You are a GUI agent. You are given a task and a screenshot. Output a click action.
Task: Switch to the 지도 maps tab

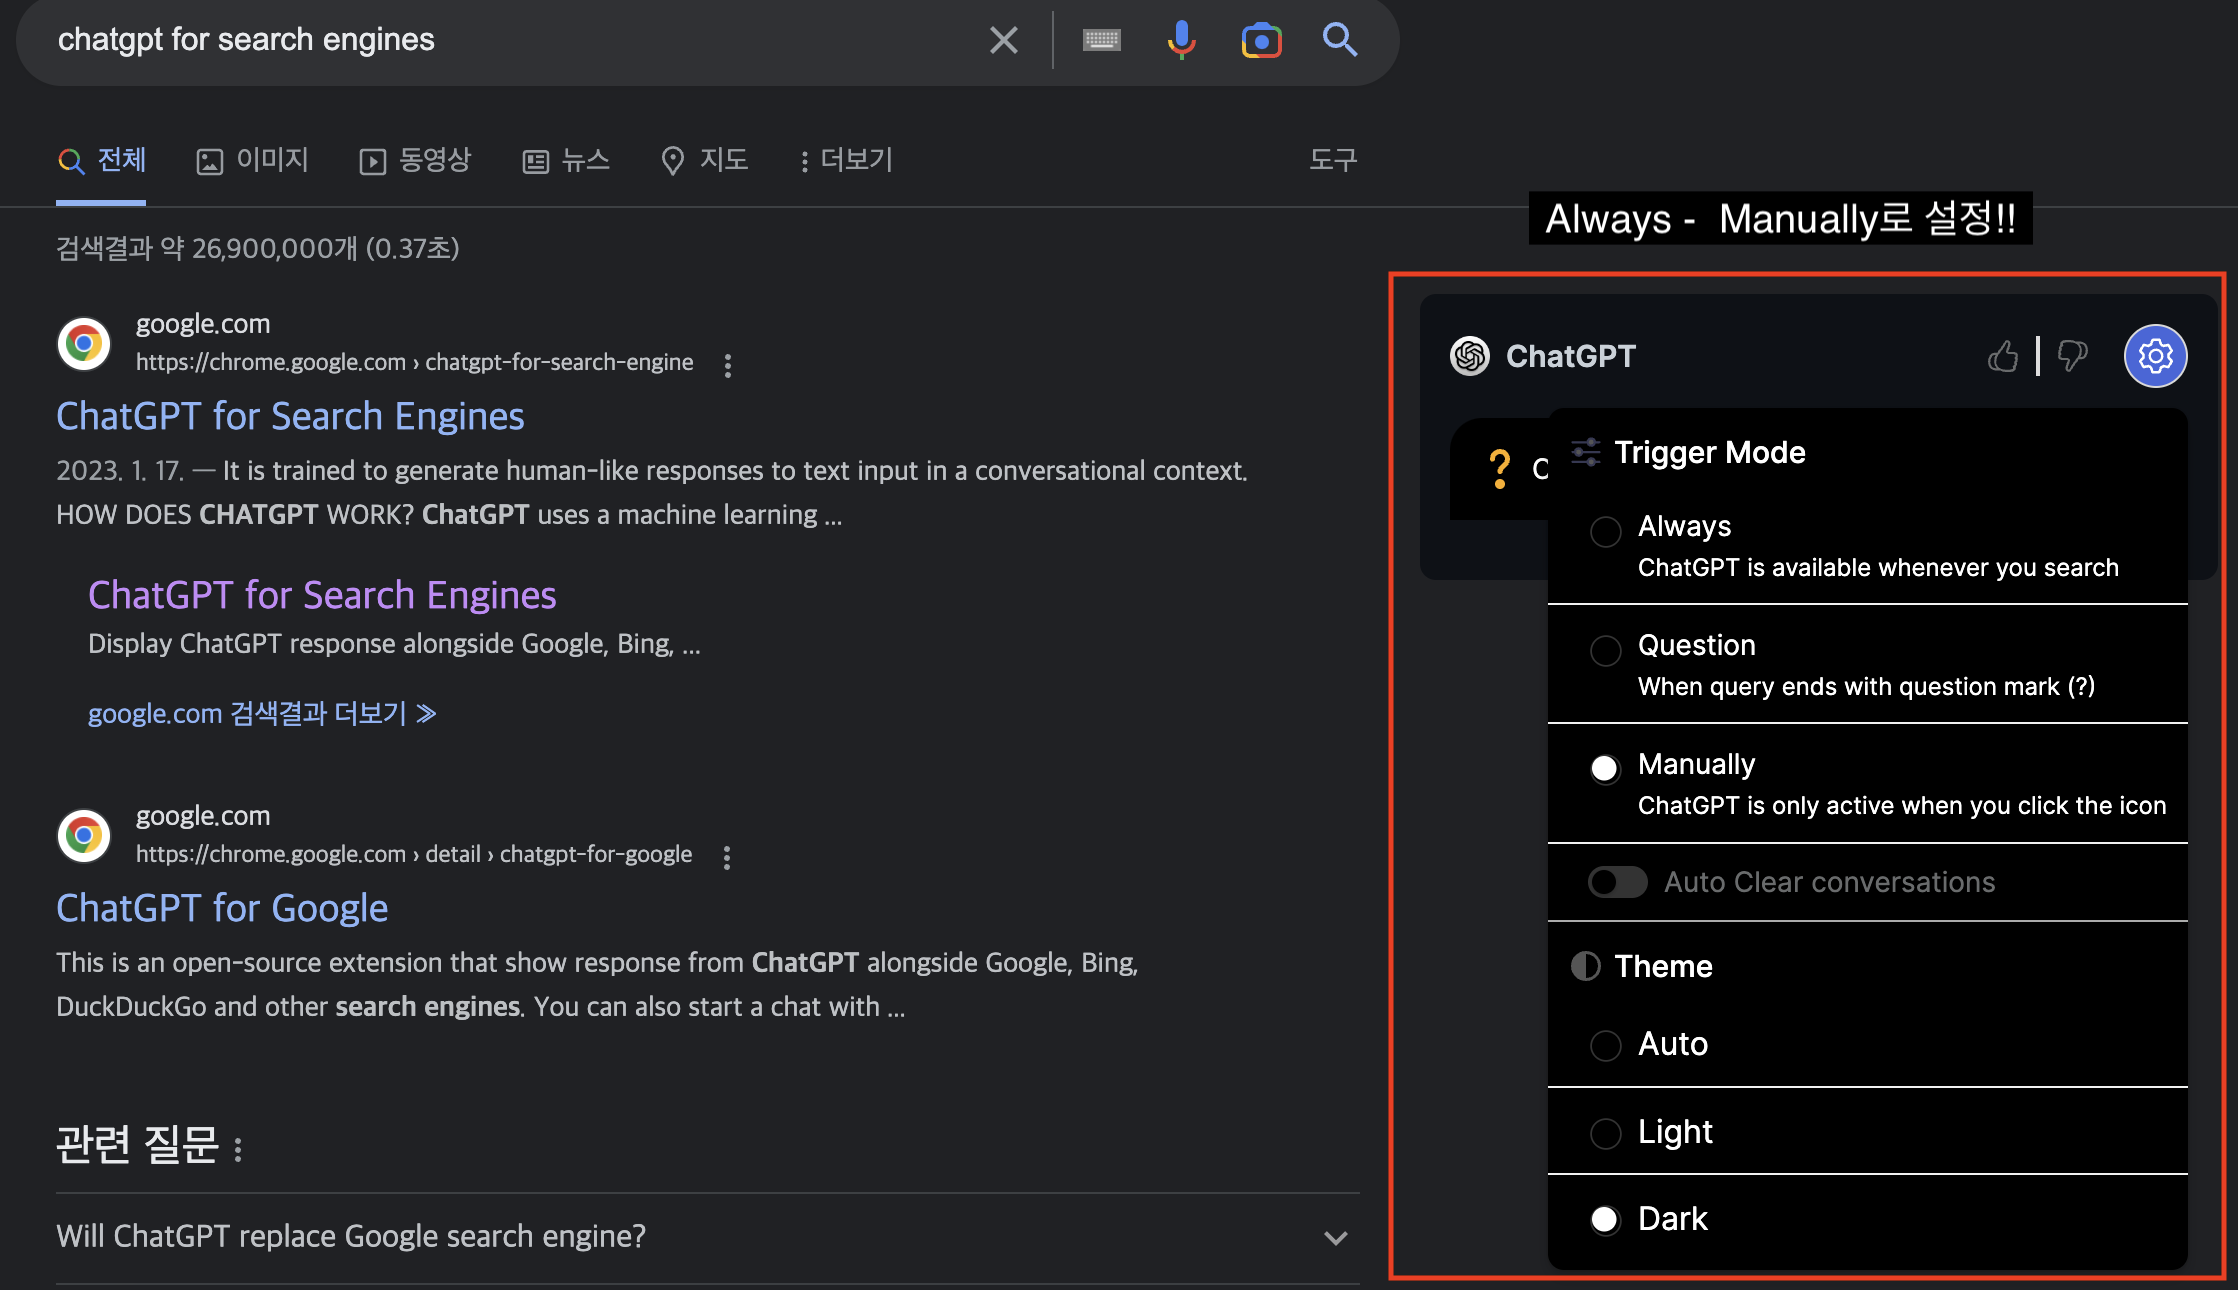point(704,160)
